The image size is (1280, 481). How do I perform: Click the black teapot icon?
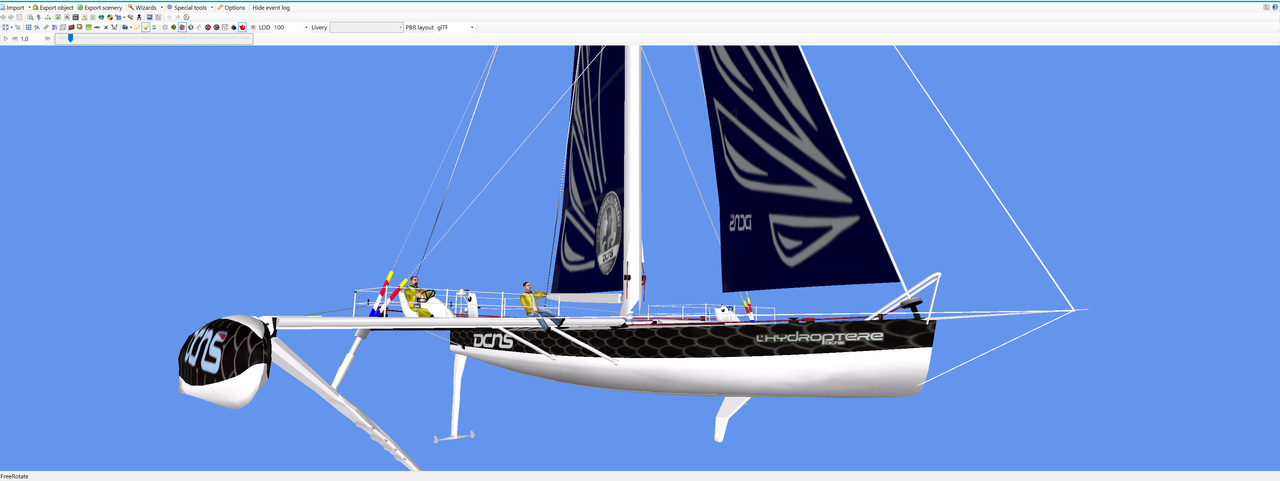pyautogui.click(x=233, y=27)
